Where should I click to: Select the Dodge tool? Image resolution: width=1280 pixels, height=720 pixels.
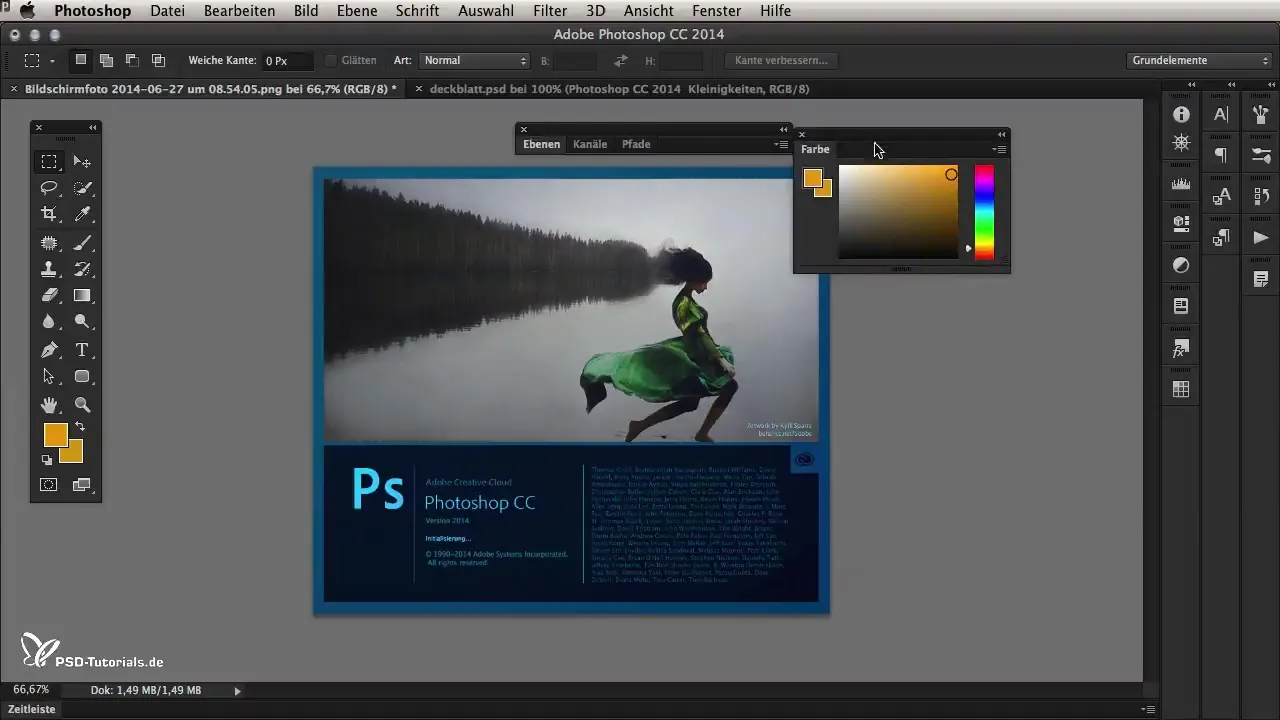pyautogui.click(x=83, y=322)
